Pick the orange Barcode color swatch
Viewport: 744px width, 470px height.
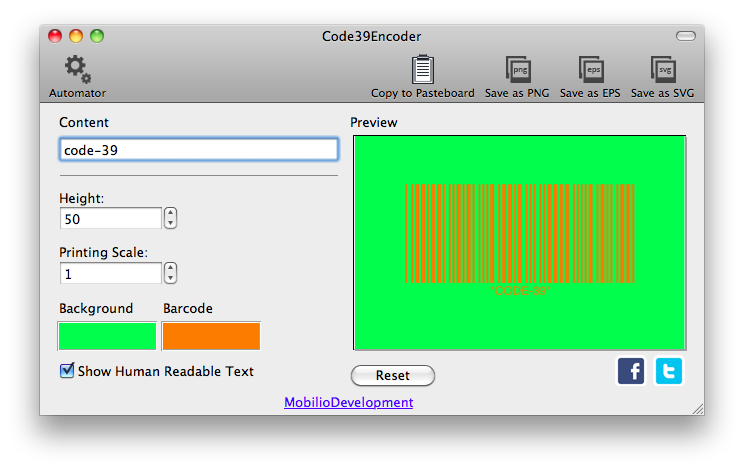point(211,336)
